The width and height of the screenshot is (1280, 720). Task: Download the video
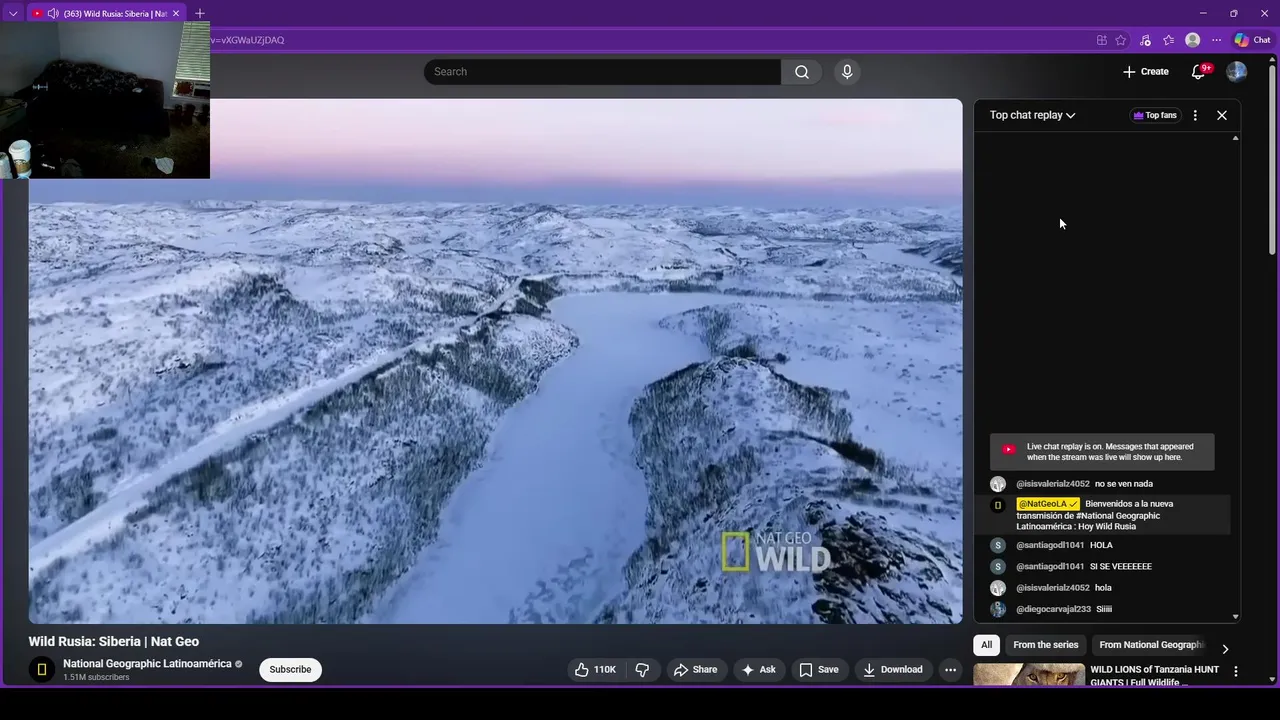pos(893,670)
